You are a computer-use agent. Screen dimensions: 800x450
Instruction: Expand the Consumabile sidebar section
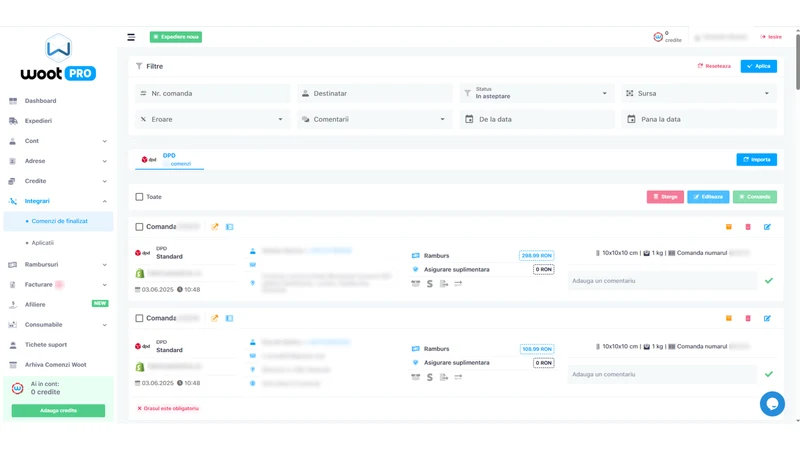[58, 324]
